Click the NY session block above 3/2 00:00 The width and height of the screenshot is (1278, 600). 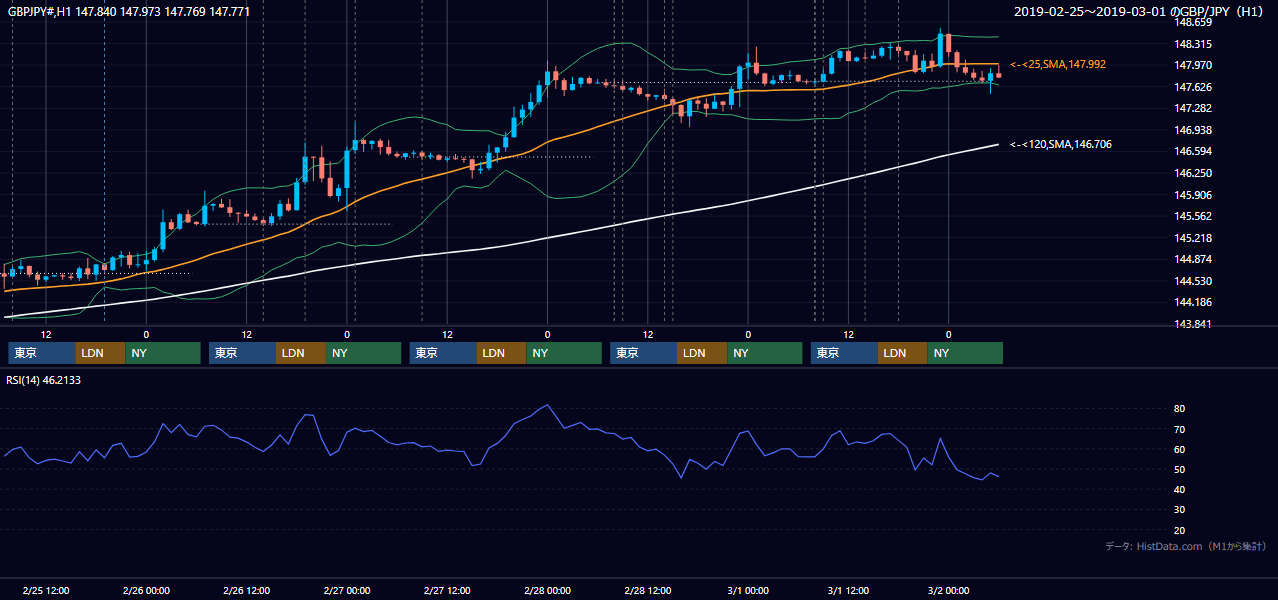(965, 353)
